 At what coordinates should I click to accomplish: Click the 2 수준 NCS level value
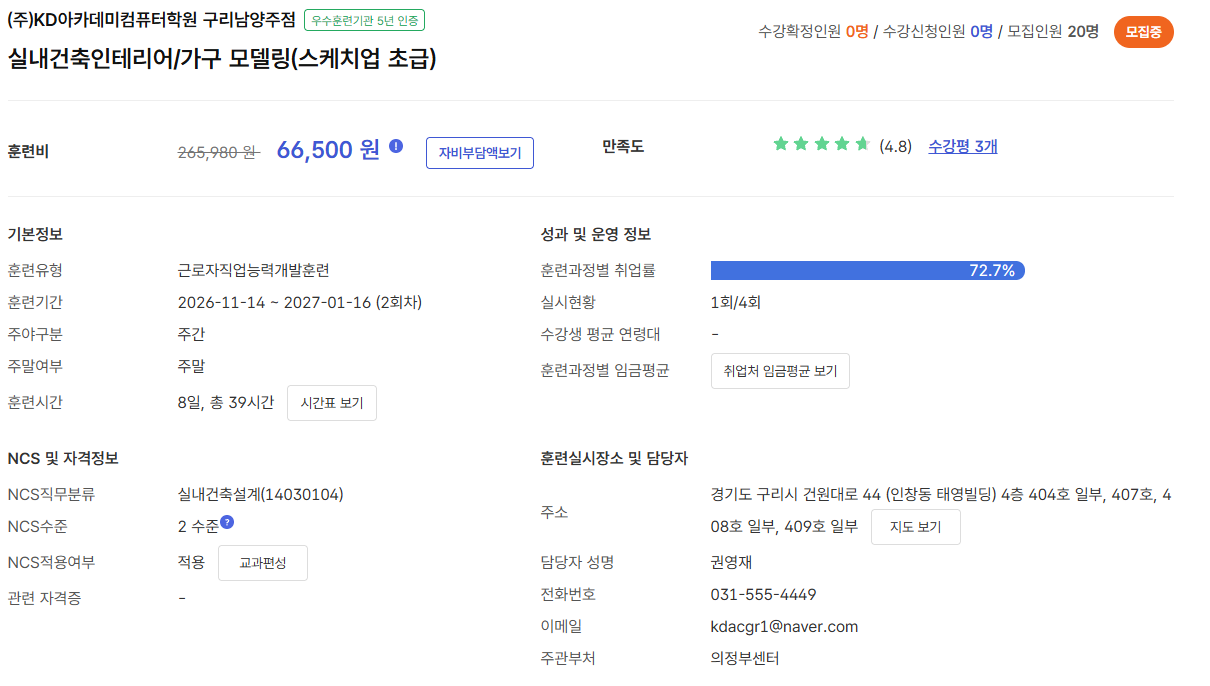pos(198,527)
